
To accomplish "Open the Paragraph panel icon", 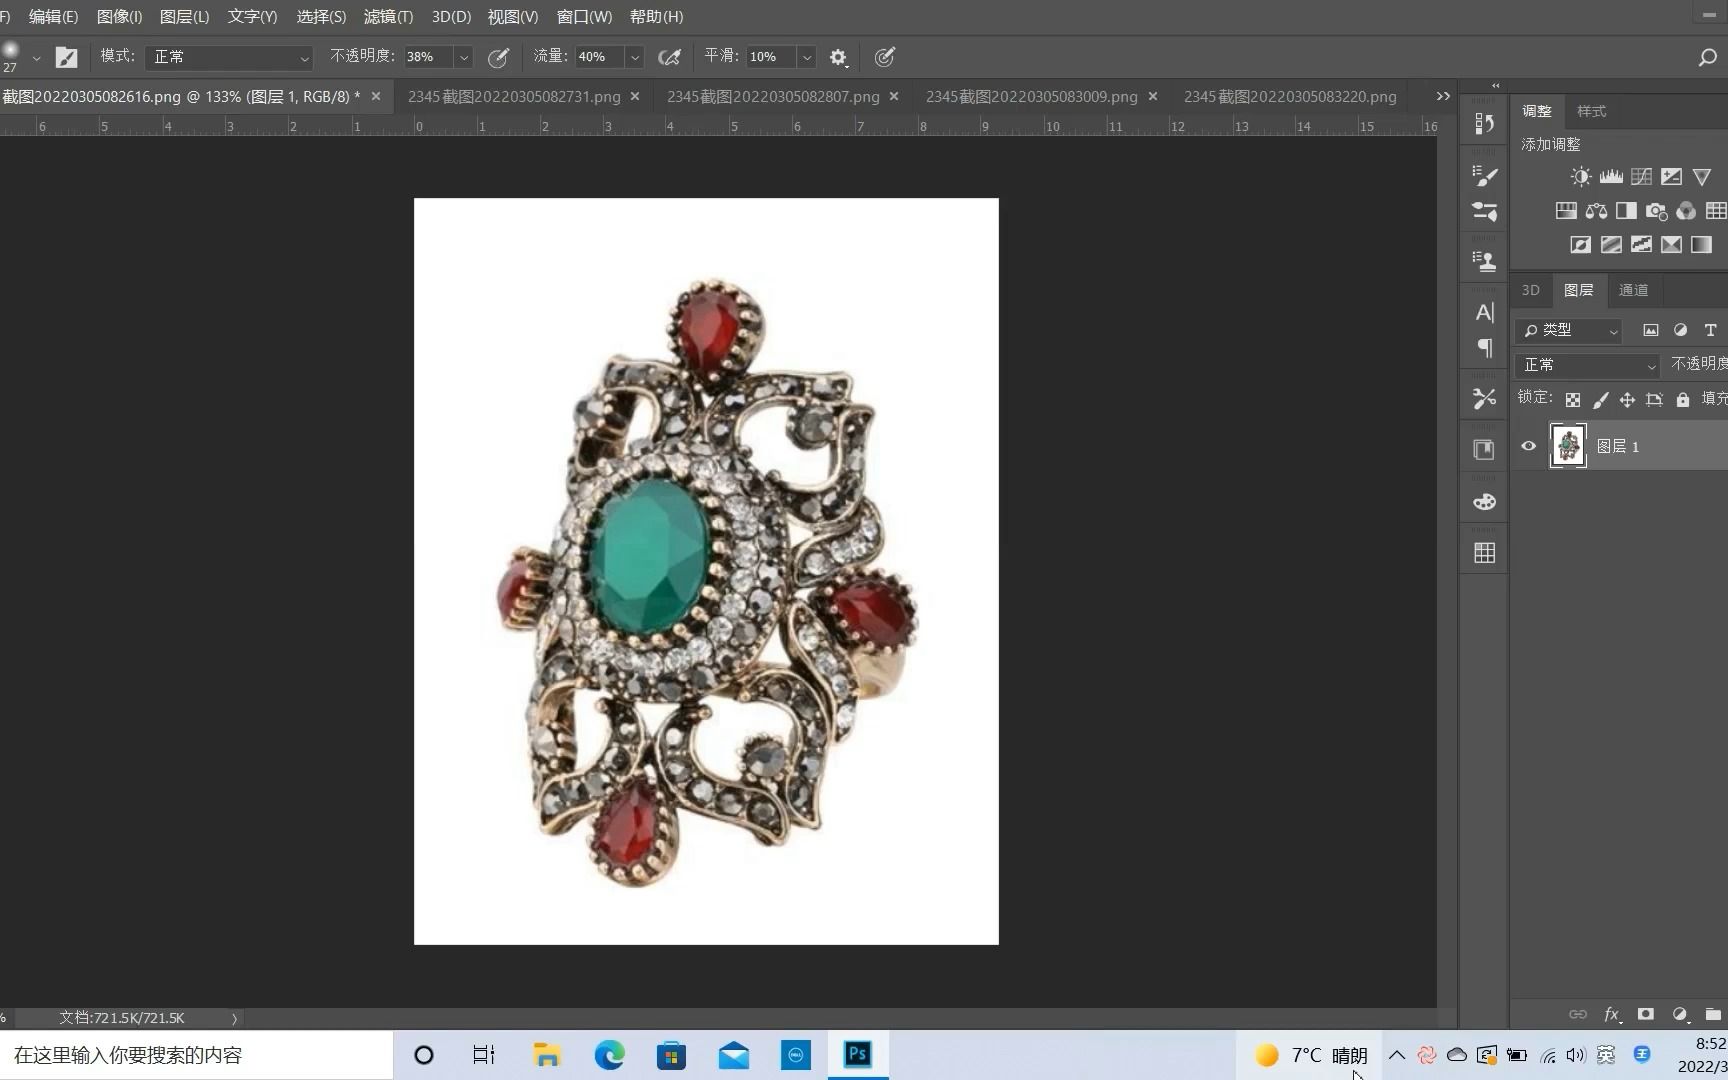I will [1484, 348].
